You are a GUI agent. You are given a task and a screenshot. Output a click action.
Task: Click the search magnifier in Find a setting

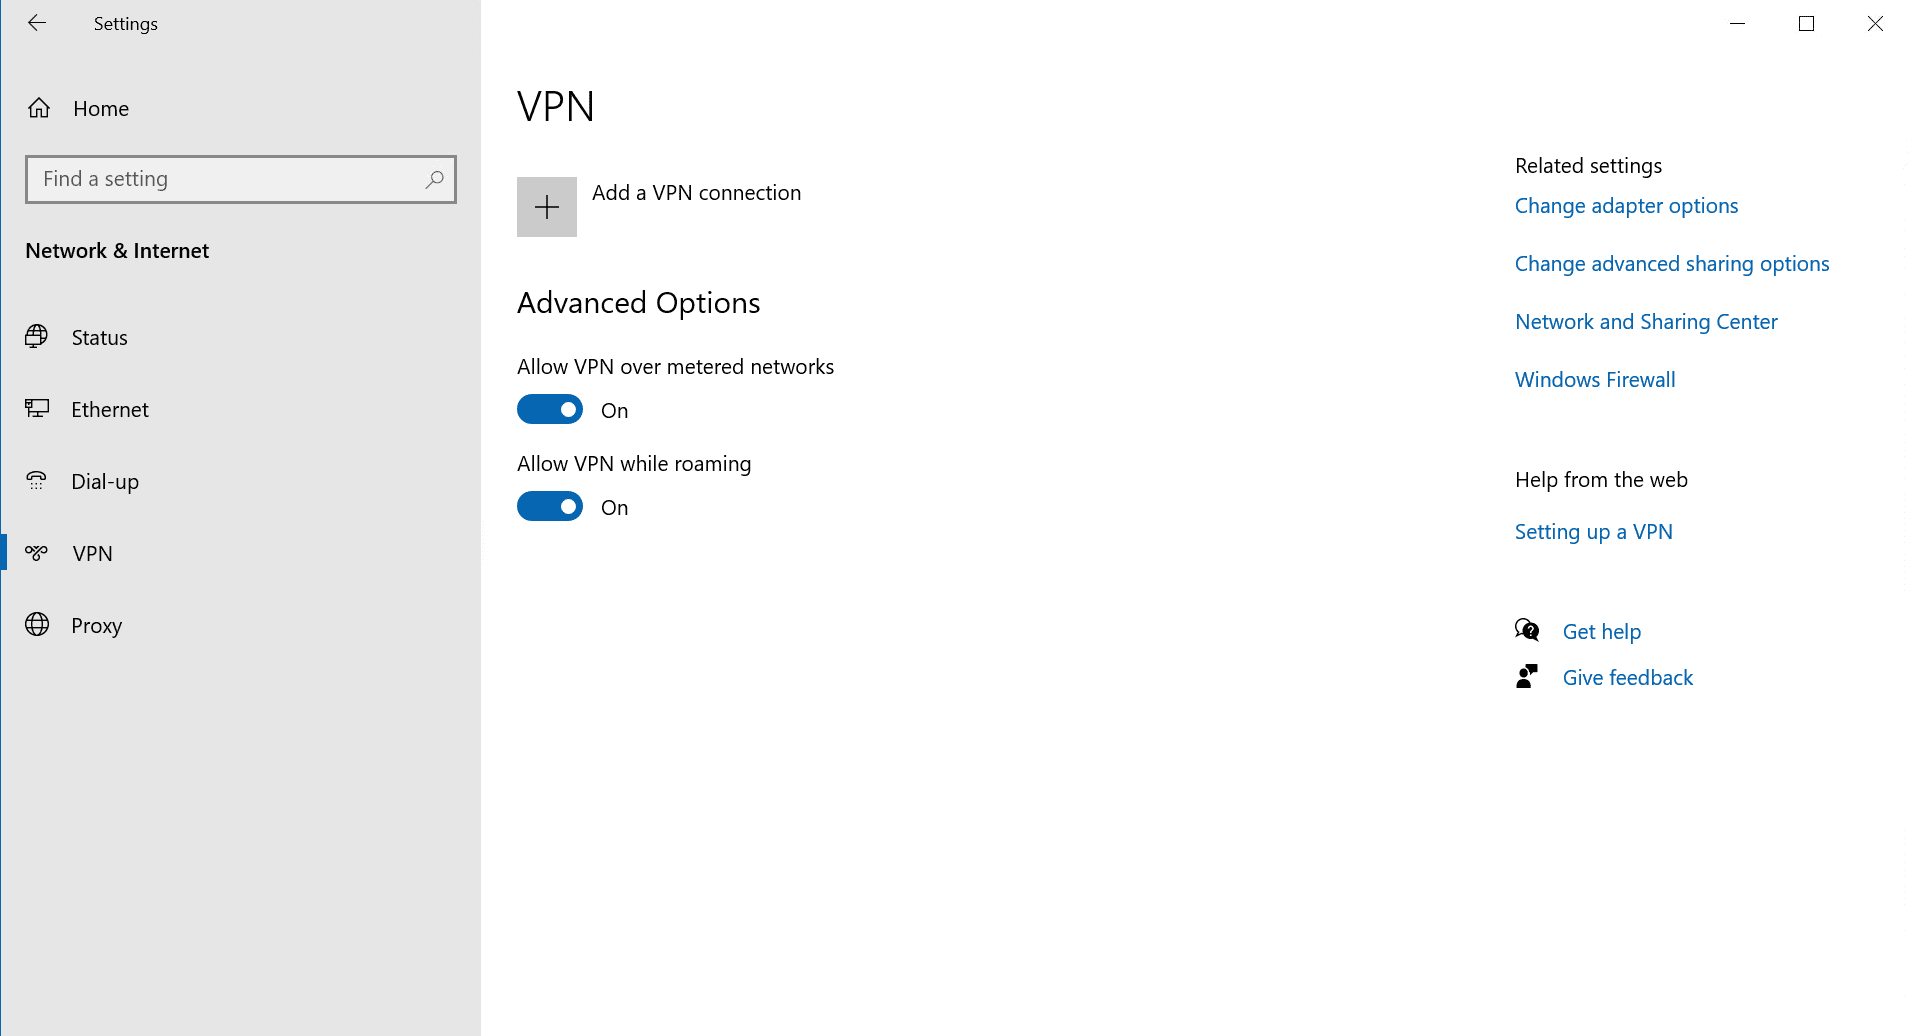point(434,179)
